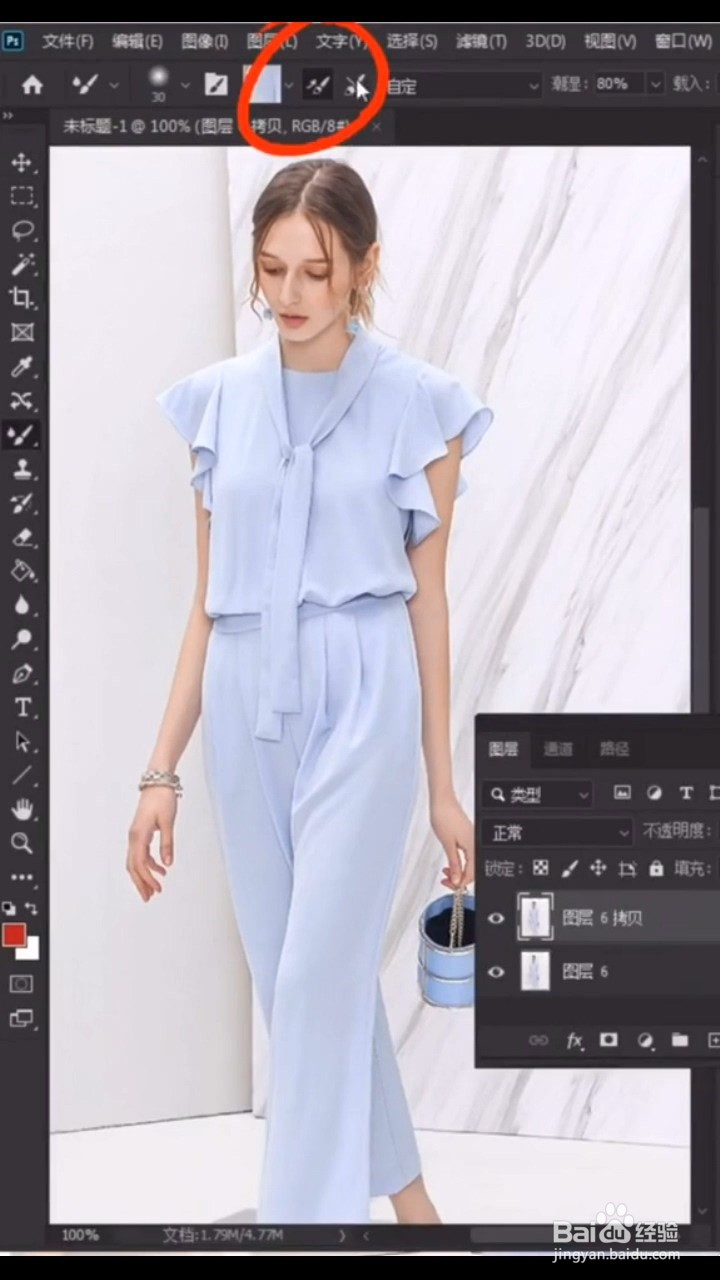
Task: Toggle adjustment layer filter icon
Action: point(654,793)
